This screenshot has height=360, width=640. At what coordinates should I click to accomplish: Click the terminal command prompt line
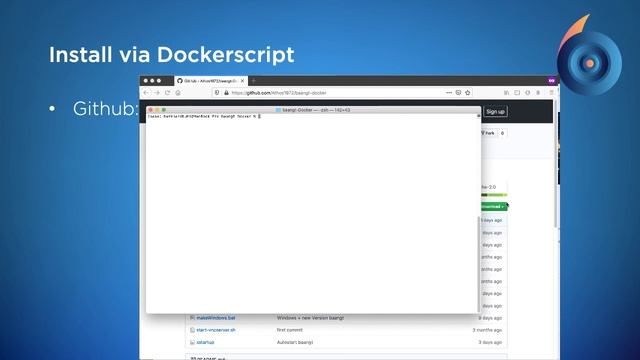204,116
